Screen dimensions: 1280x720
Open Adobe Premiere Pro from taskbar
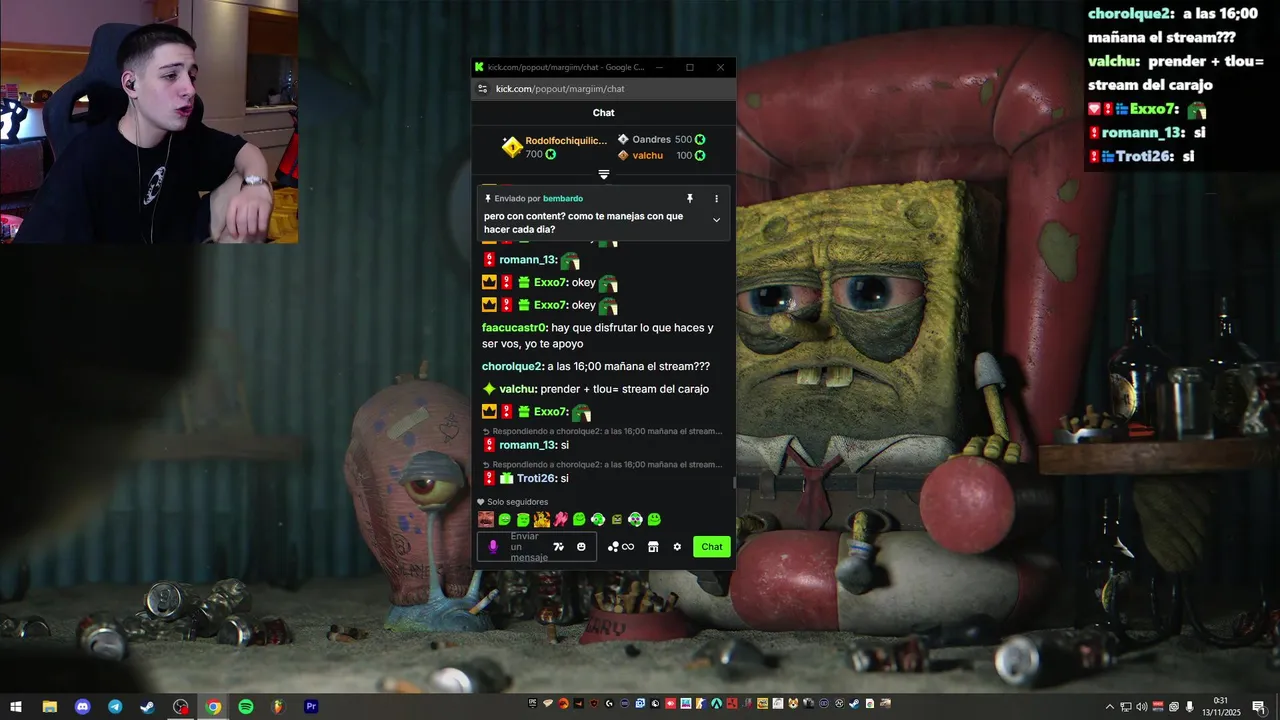311,706
